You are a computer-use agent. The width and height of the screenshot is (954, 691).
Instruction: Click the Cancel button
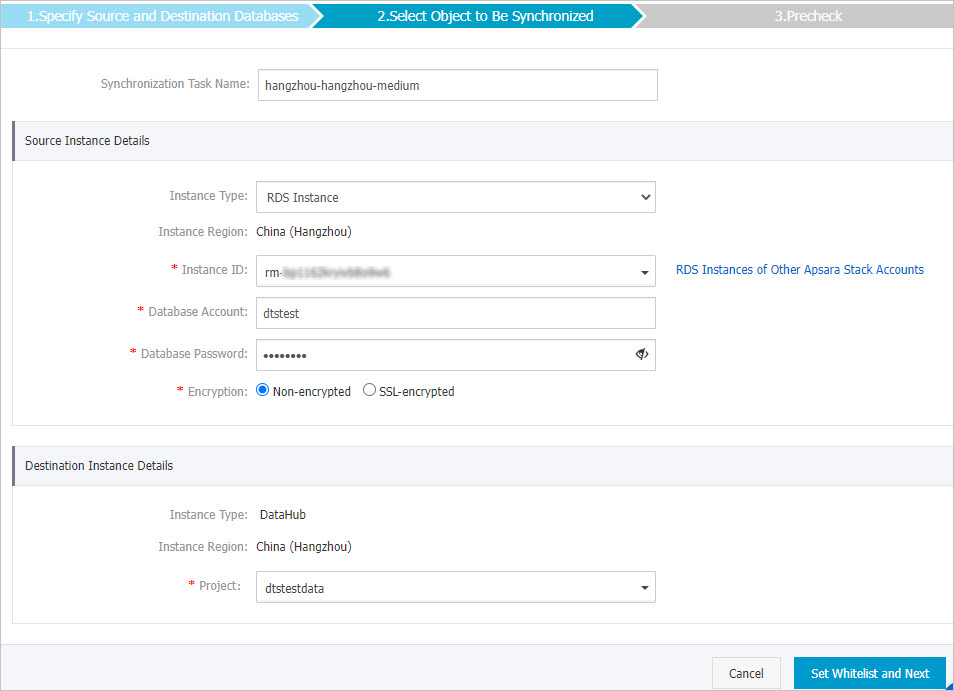(x=746, y=673)
